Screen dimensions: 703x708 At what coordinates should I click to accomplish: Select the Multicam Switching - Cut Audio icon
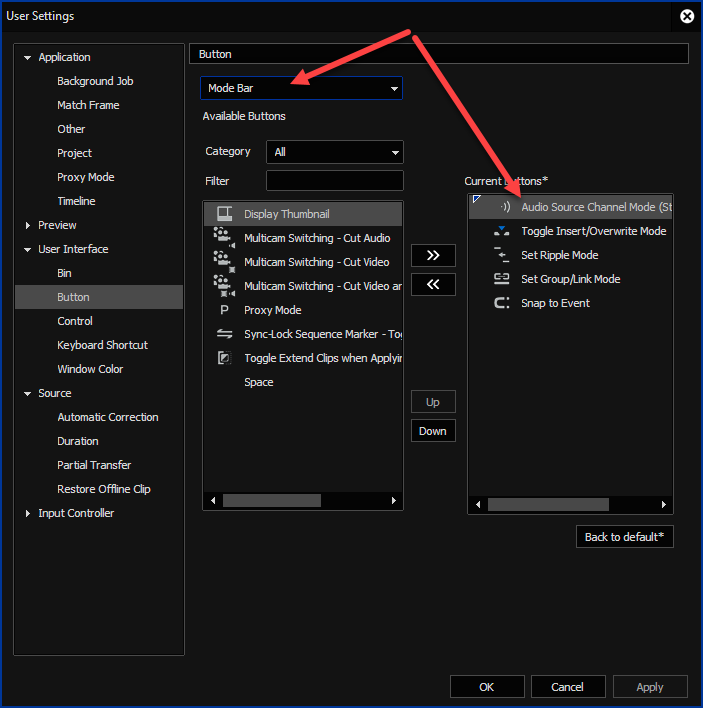[x=224, y=238]
